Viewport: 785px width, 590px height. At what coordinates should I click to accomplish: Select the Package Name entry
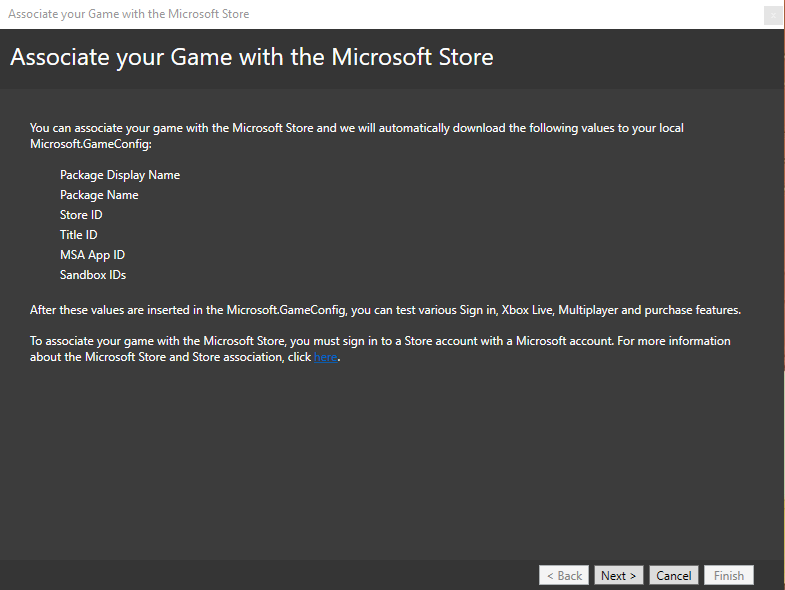(99, 195)
